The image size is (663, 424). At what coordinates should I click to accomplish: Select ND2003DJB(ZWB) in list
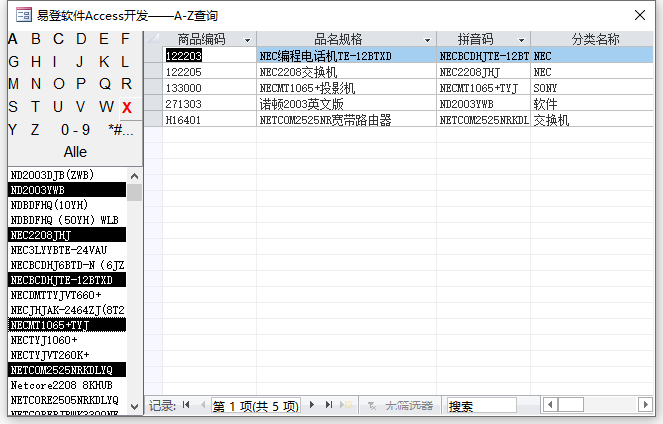coord(67,175)
